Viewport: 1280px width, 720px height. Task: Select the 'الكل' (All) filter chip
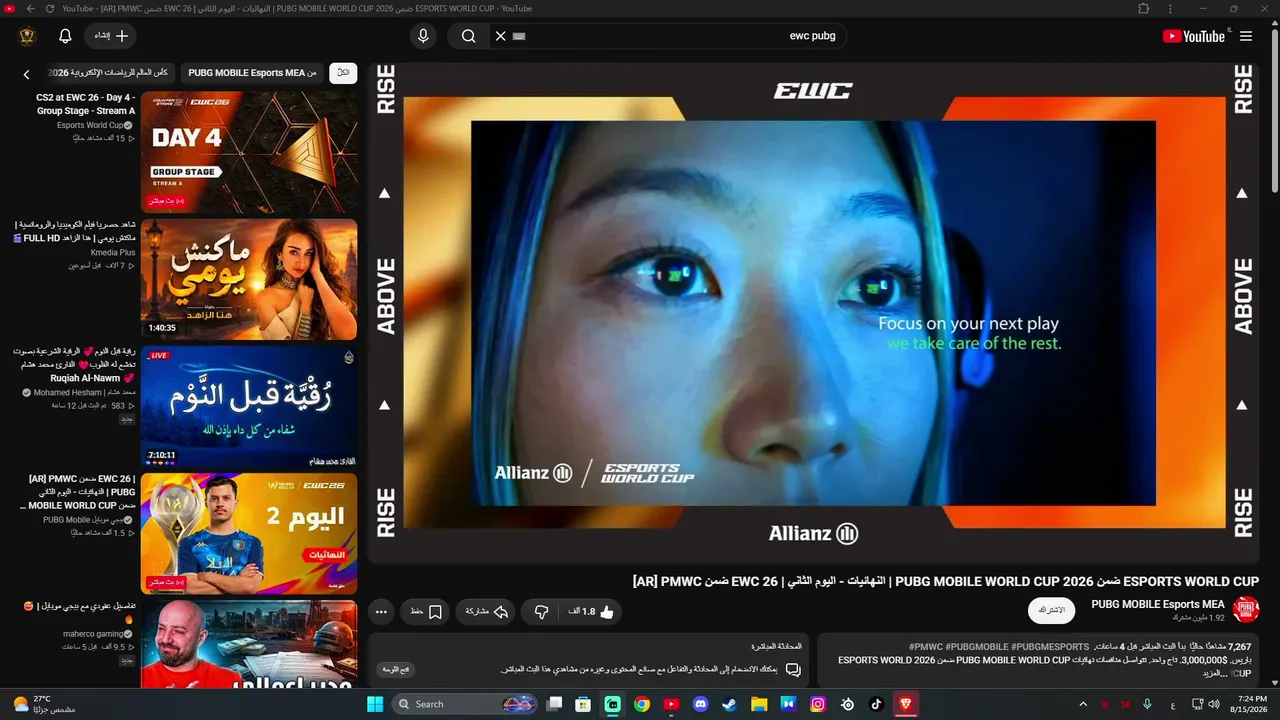(x=343, y=73)
